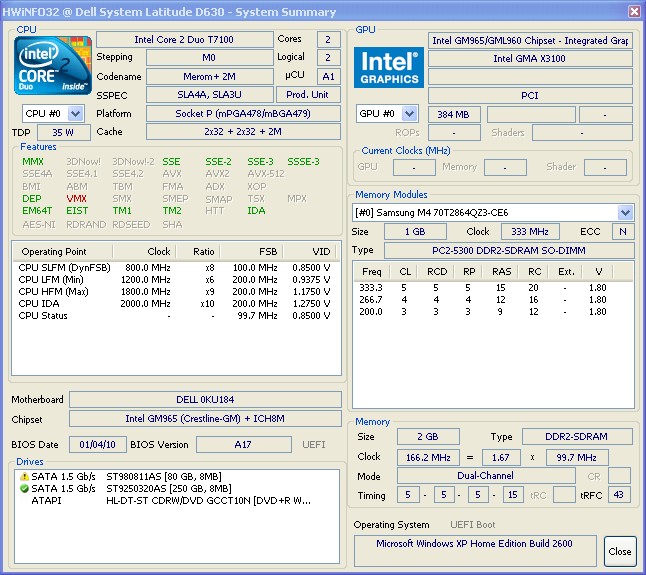Click the VID column header

(309, 252)
